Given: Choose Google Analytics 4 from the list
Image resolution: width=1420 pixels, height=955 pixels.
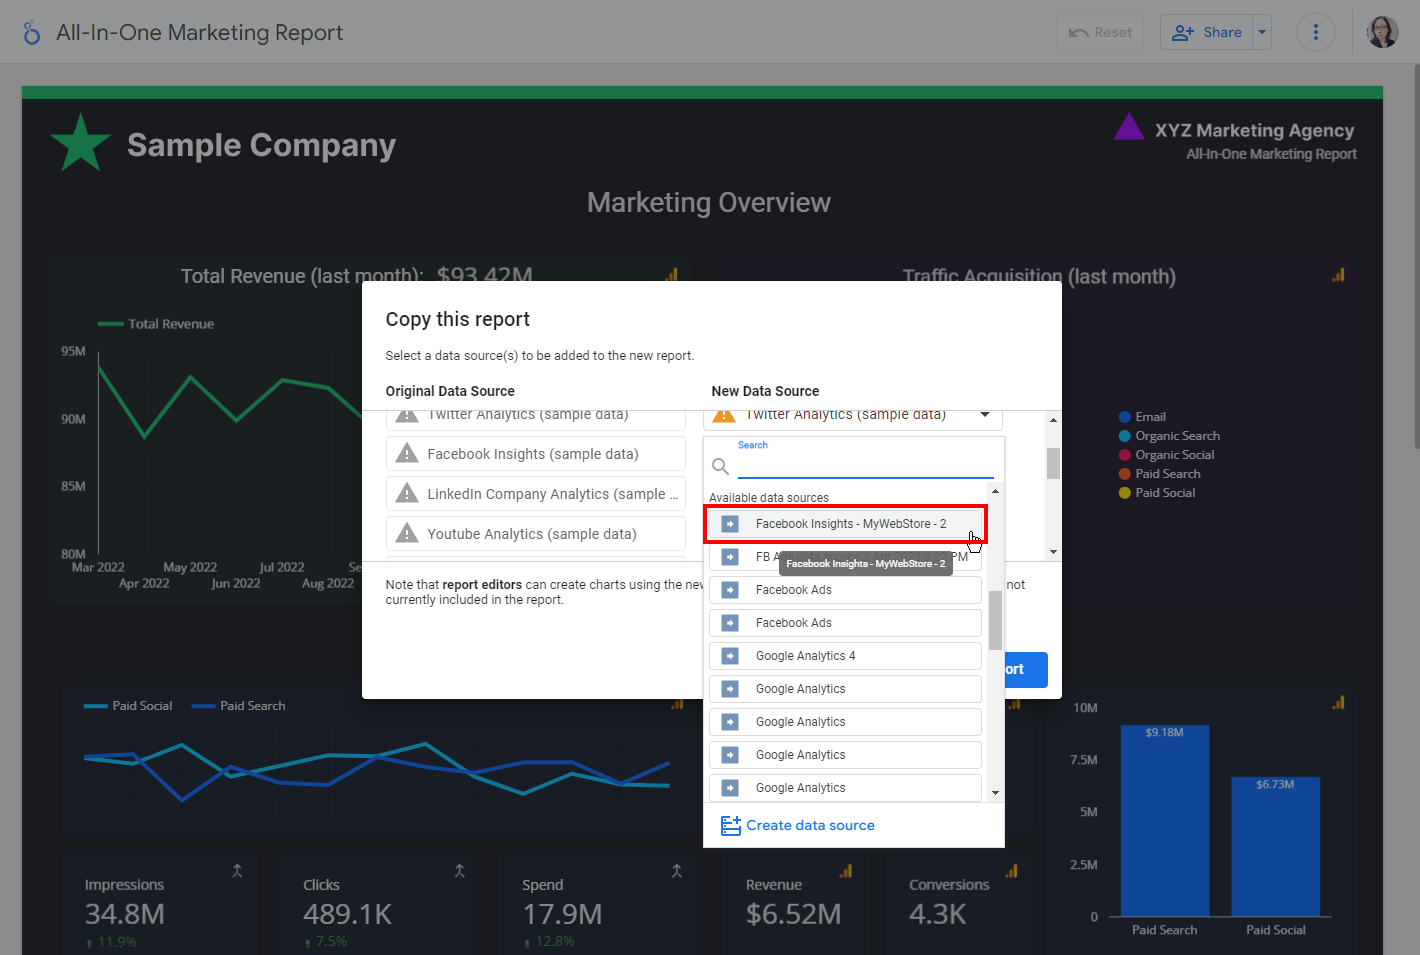Looking at the screenshot, I should (845, 656).
